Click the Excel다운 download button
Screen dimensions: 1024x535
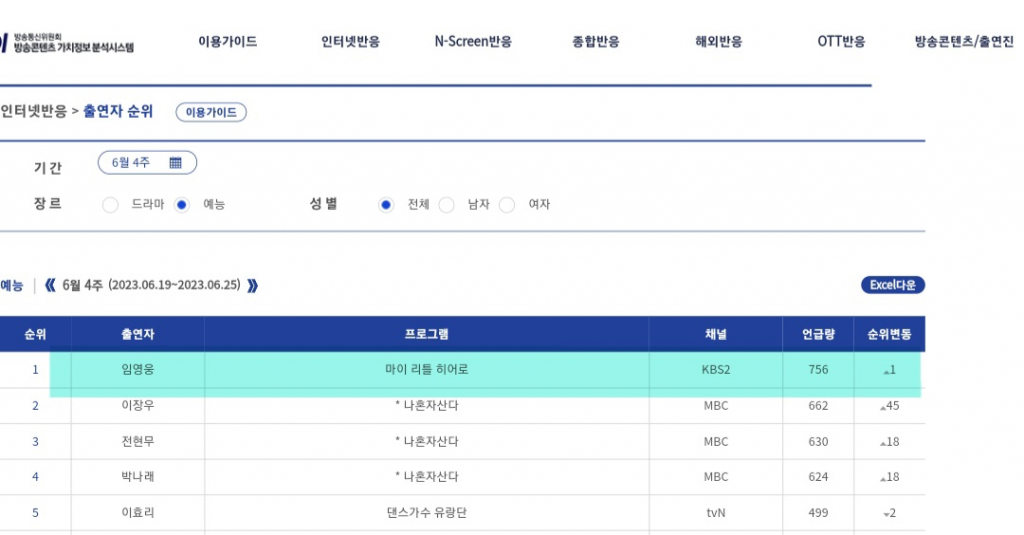892,286
